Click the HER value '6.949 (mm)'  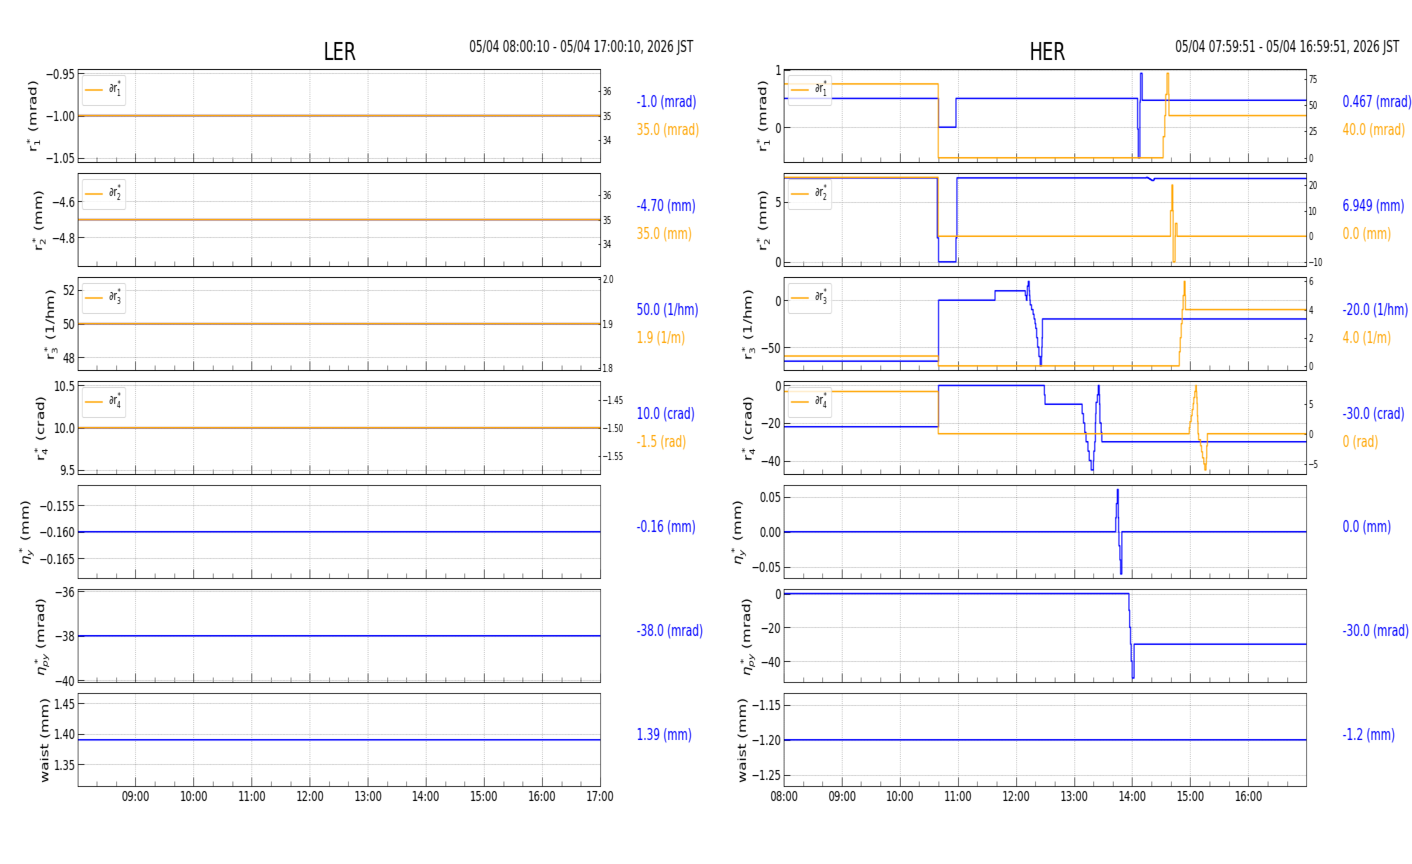[x=1373, y=206]
